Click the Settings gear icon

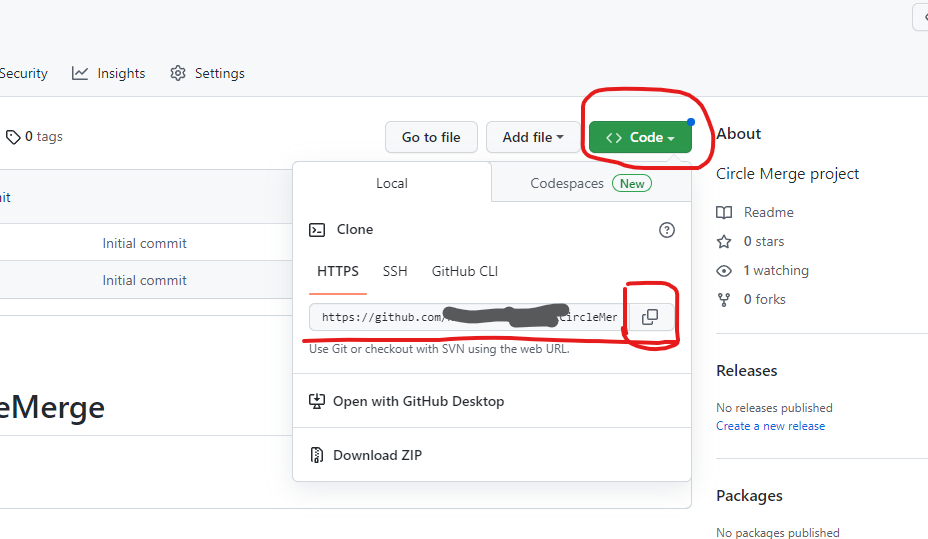(x=178, y=73)
